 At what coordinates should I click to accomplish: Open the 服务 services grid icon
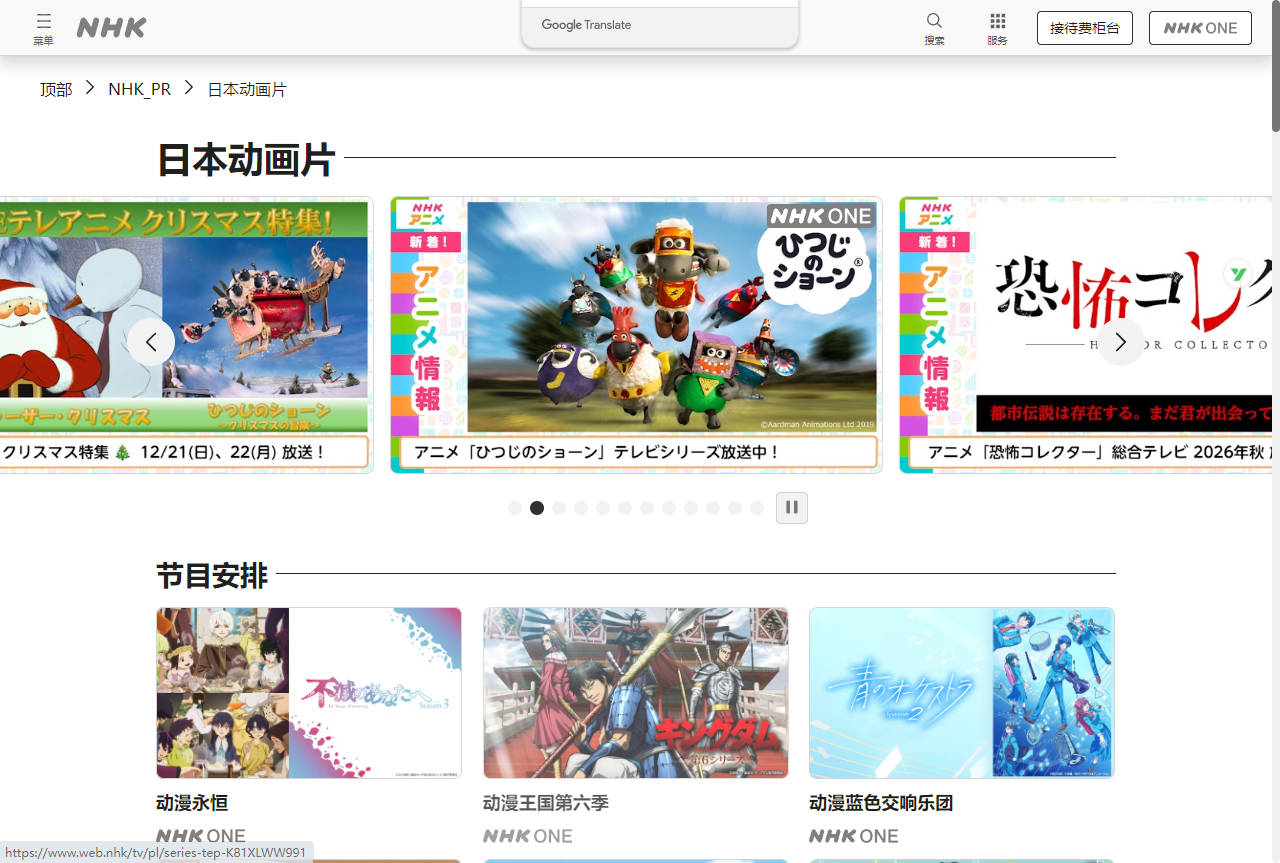pos(997,27)
